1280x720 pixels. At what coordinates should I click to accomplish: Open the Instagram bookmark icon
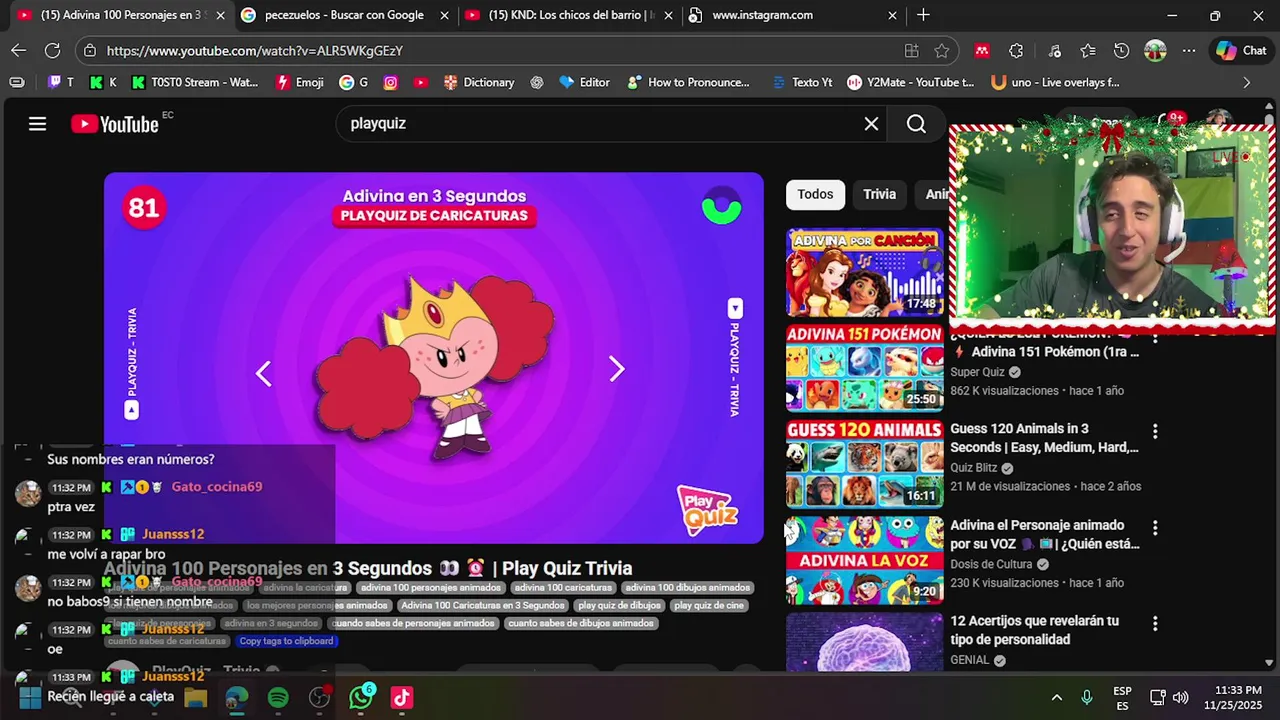pyautogui.click(x=391, y=82)
